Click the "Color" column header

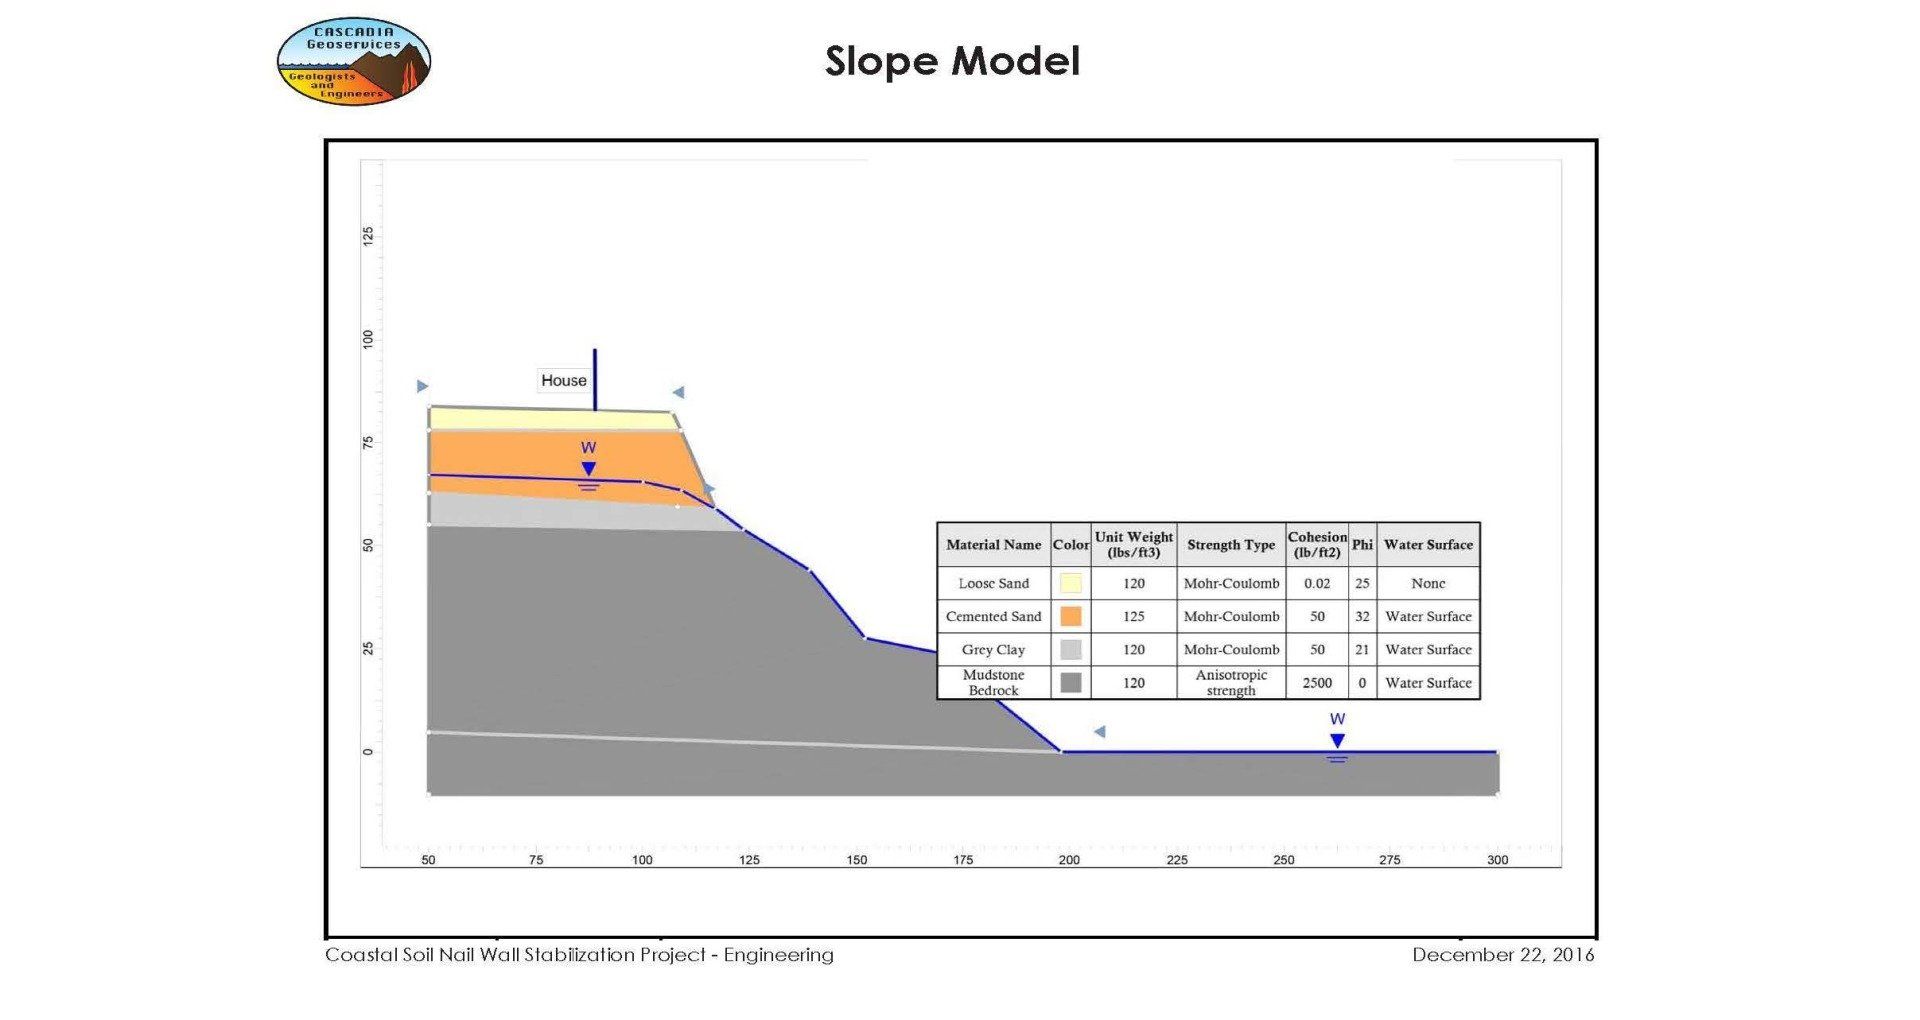click(x=1071, y=545)
